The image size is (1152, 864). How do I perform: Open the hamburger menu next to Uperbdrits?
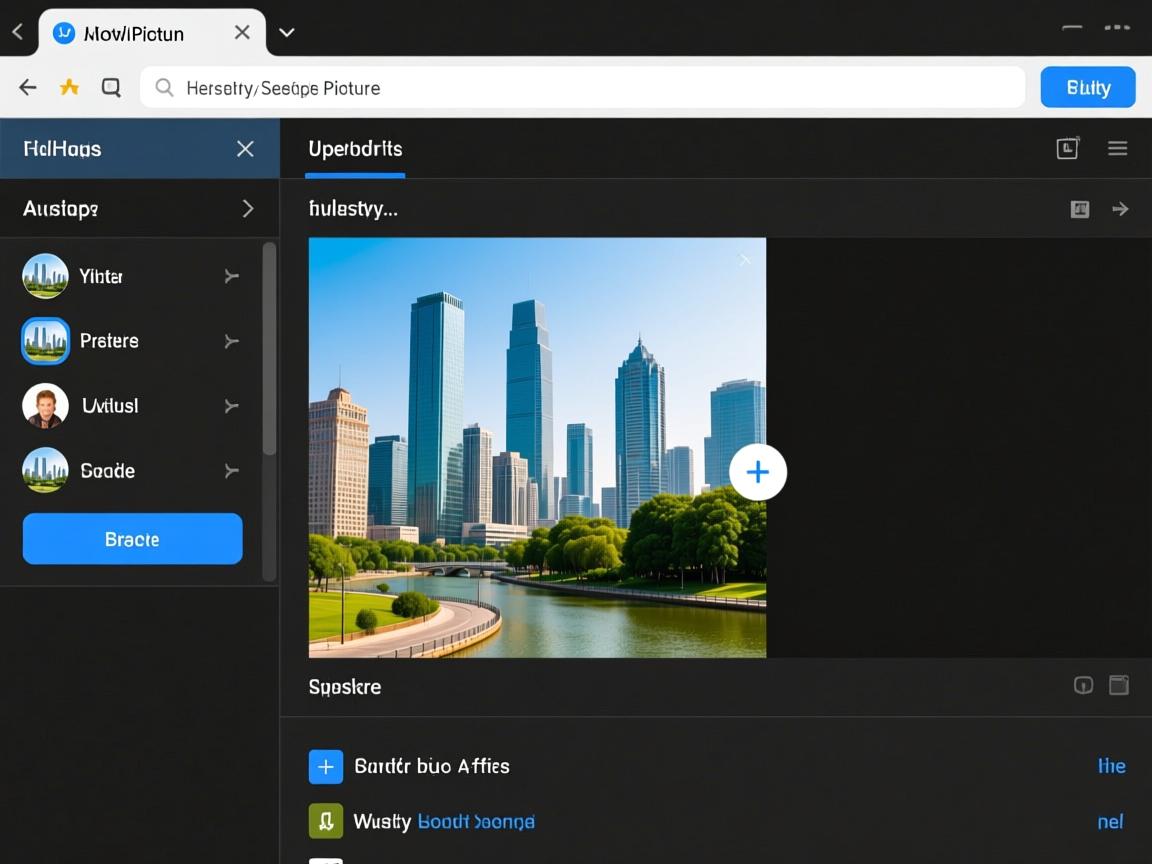click(1117, 149)
